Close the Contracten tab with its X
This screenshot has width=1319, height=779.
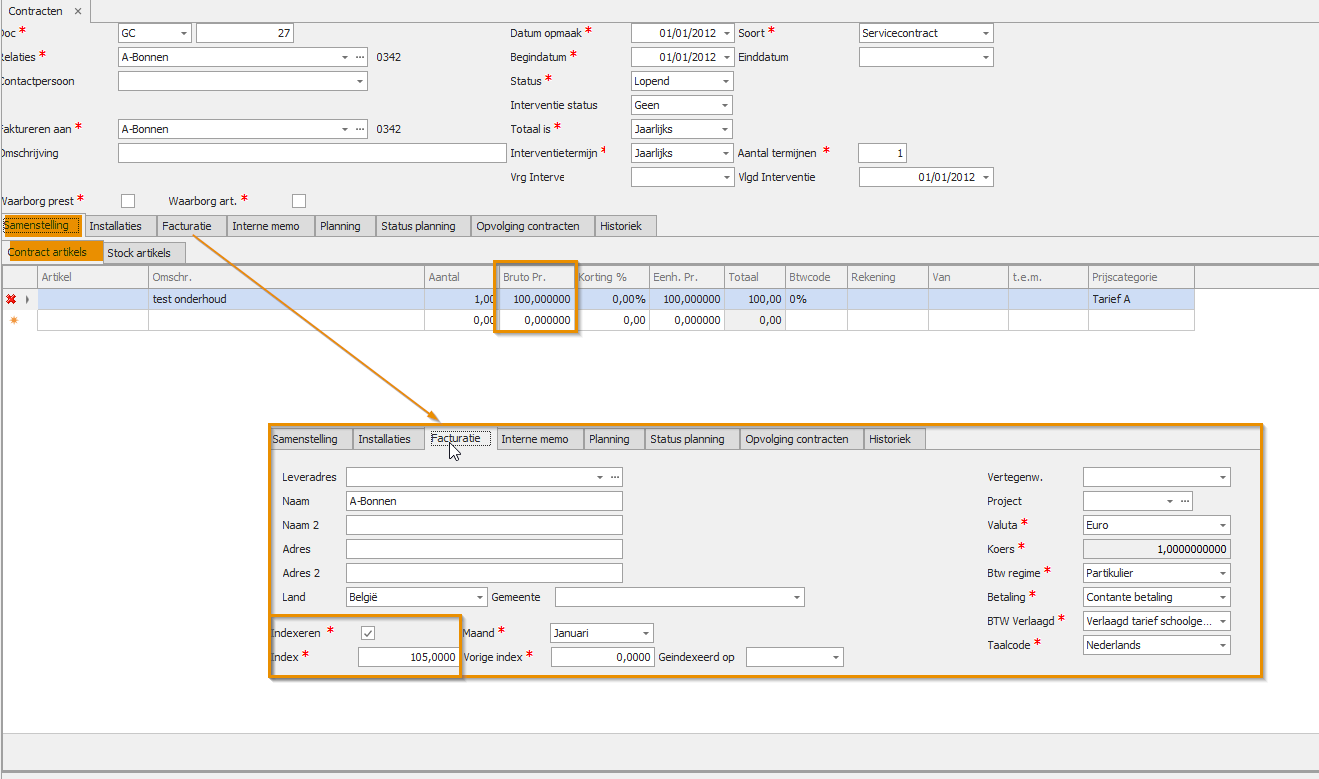[x=76, y=11]
